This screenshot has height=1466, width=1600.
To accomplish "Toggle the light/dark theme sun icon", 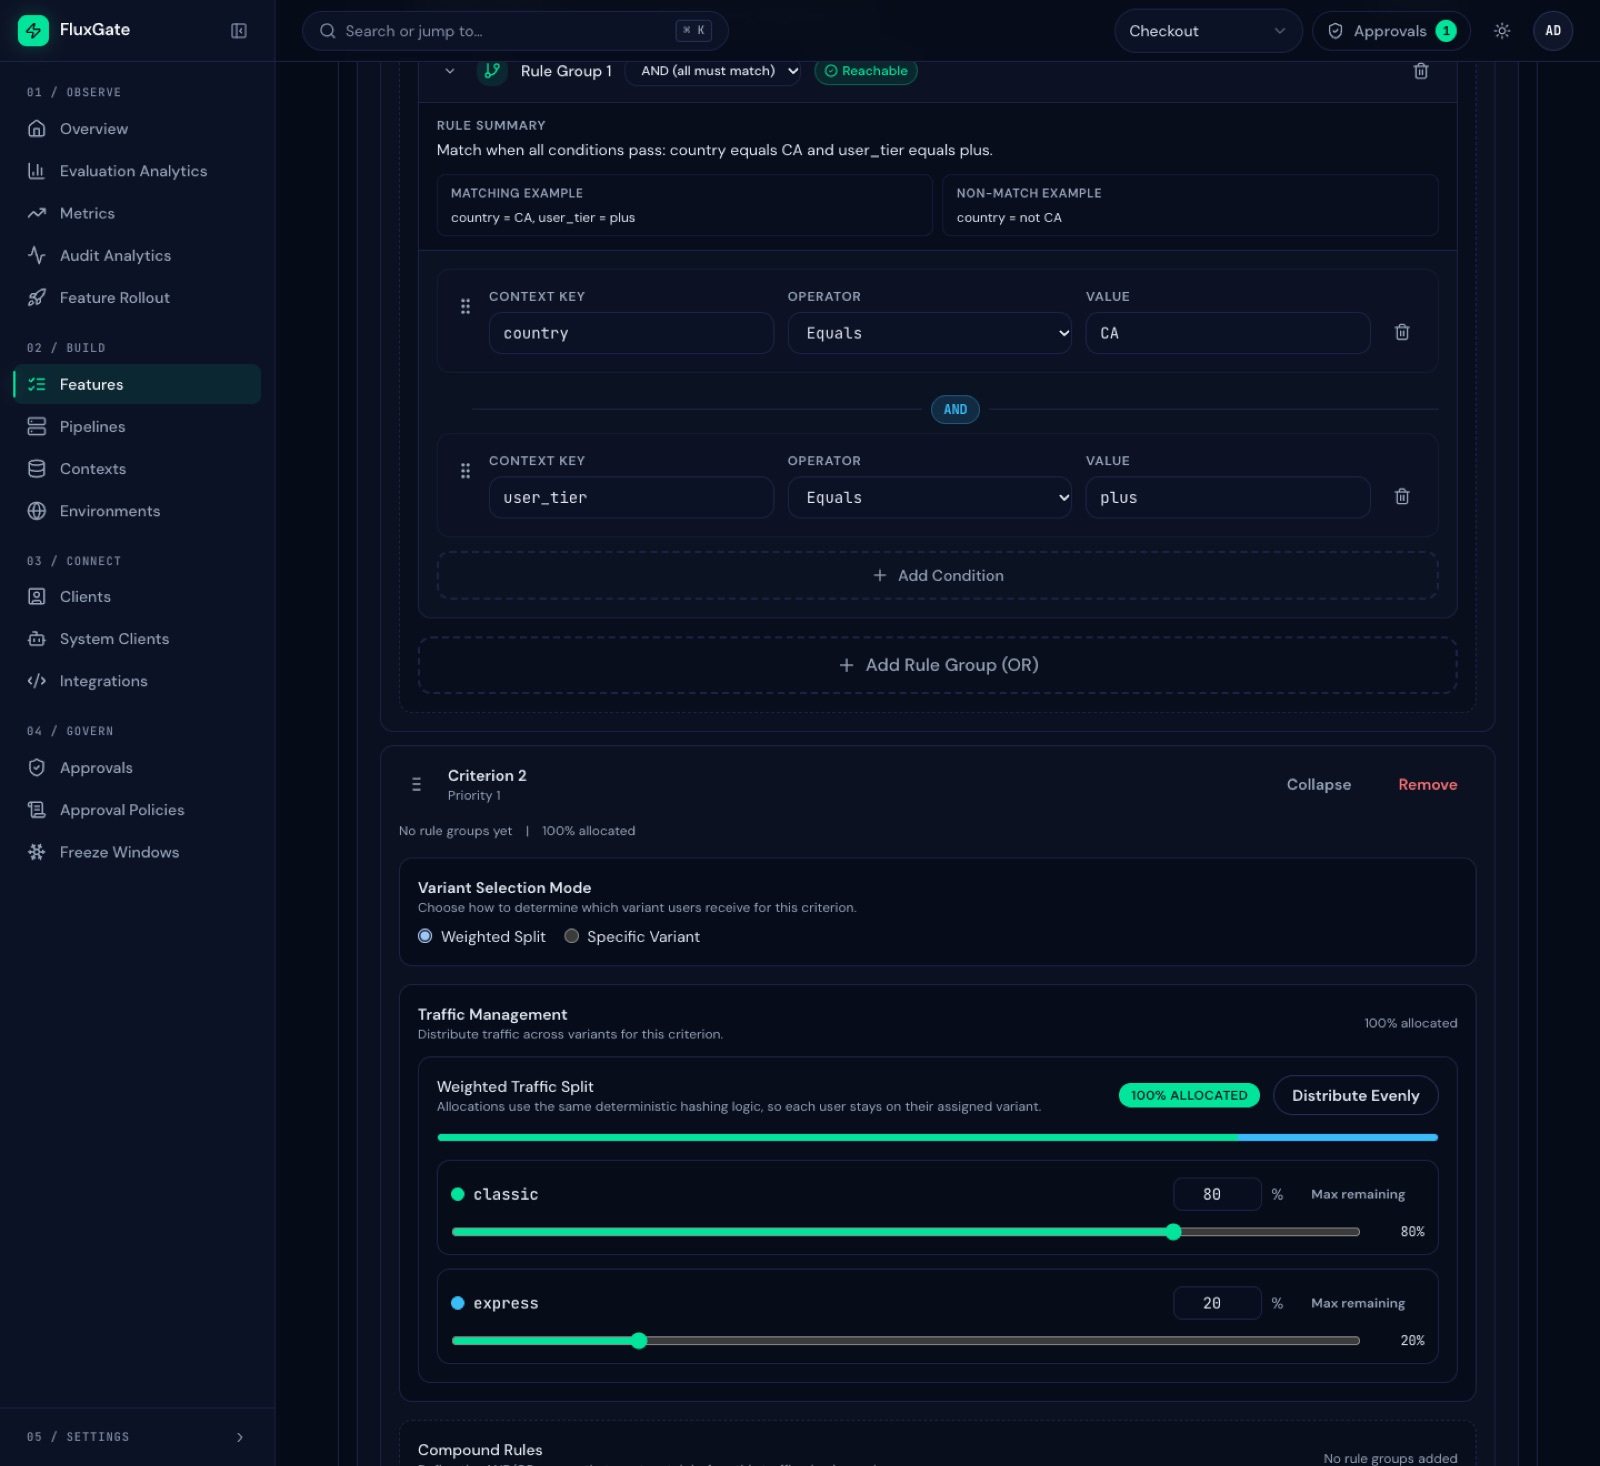I will [1501, 31].
